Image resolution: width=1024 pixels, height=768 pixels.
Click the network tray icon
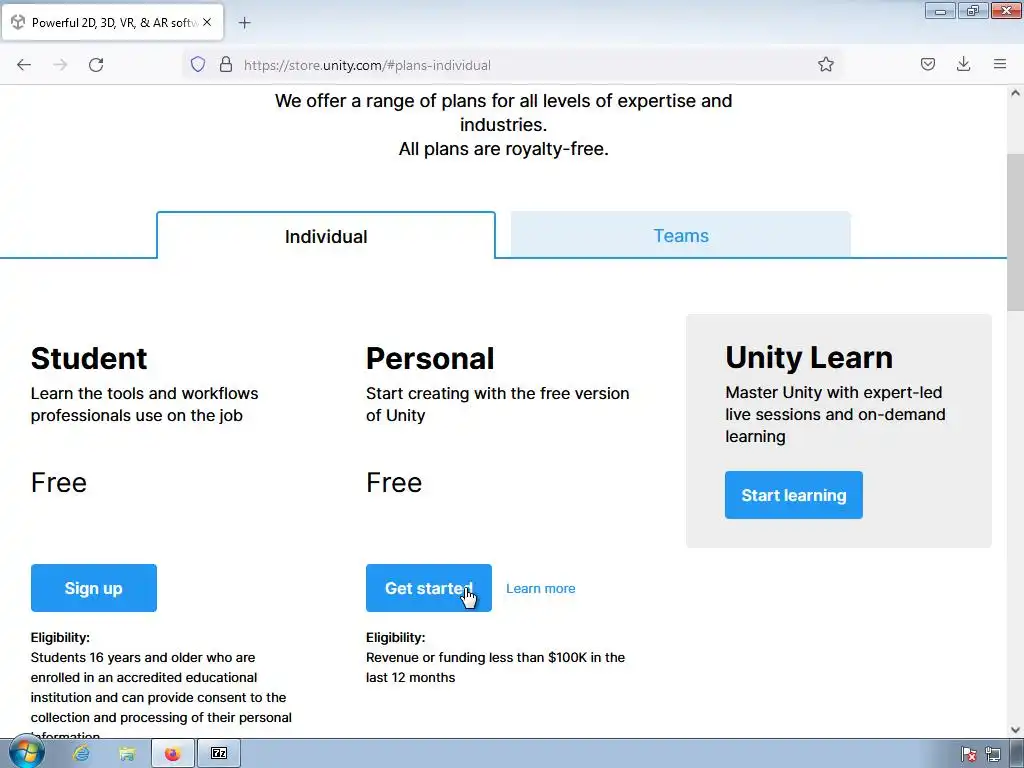point(993,754)
